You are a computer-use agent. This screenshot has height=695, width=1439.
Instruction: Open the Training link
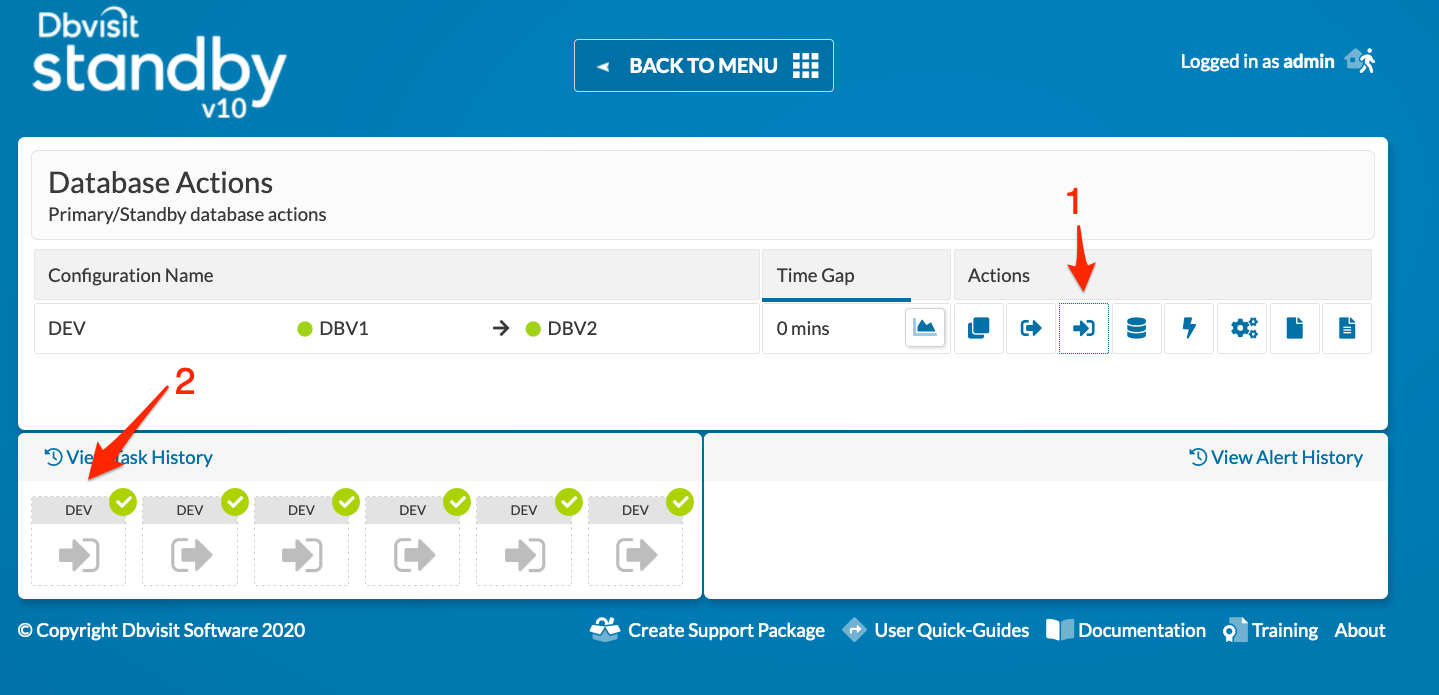1271,630
